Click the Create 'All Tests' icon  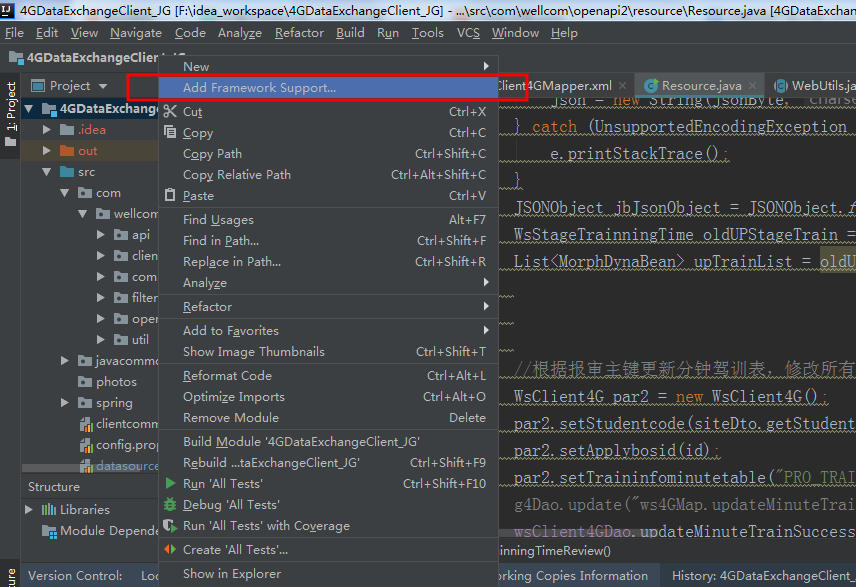pyautogui.click(x=170, y=549)
